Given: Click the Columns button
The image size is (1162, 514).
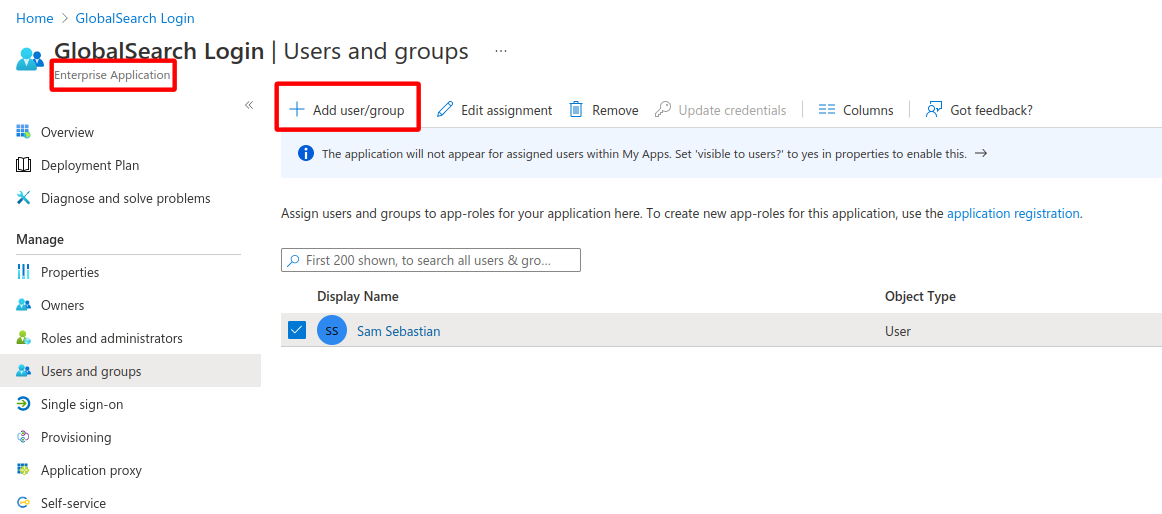Looking at the screenshot, I should point(856,110).
